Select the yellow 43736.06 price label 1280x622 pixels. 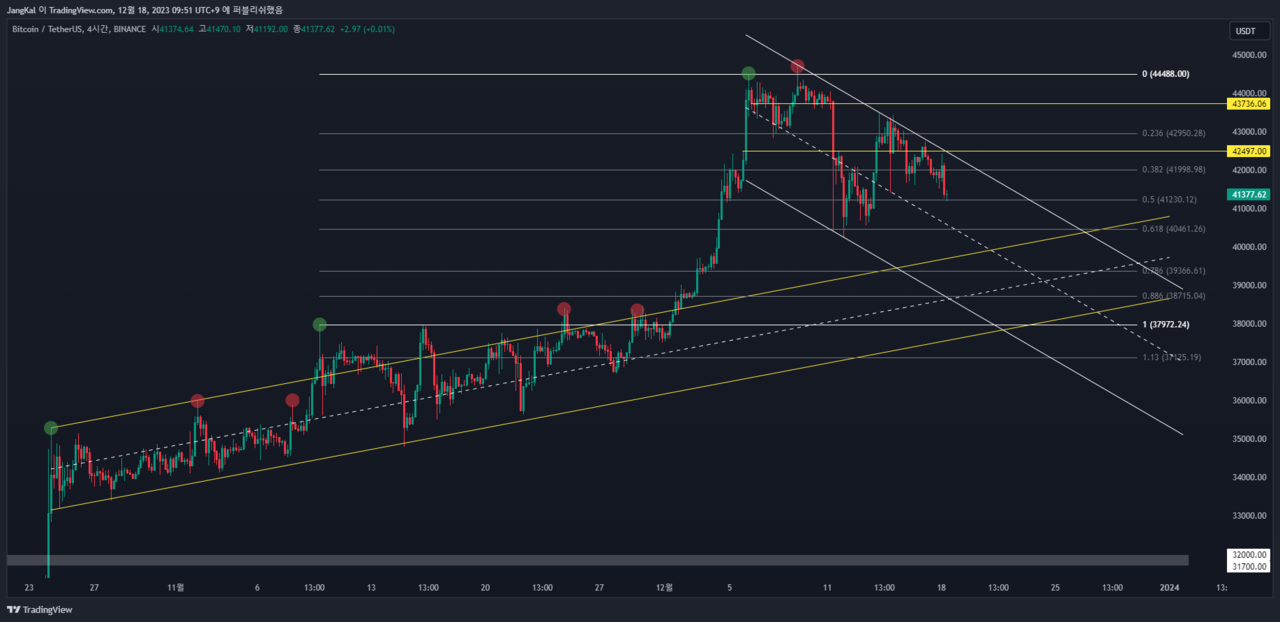(x=1249, y=104)
